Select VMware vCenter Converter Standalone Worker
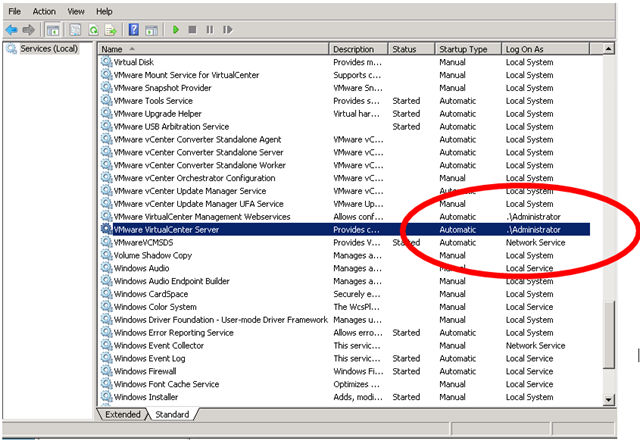This screenshot has width=640, height=444. coord(200,165)
